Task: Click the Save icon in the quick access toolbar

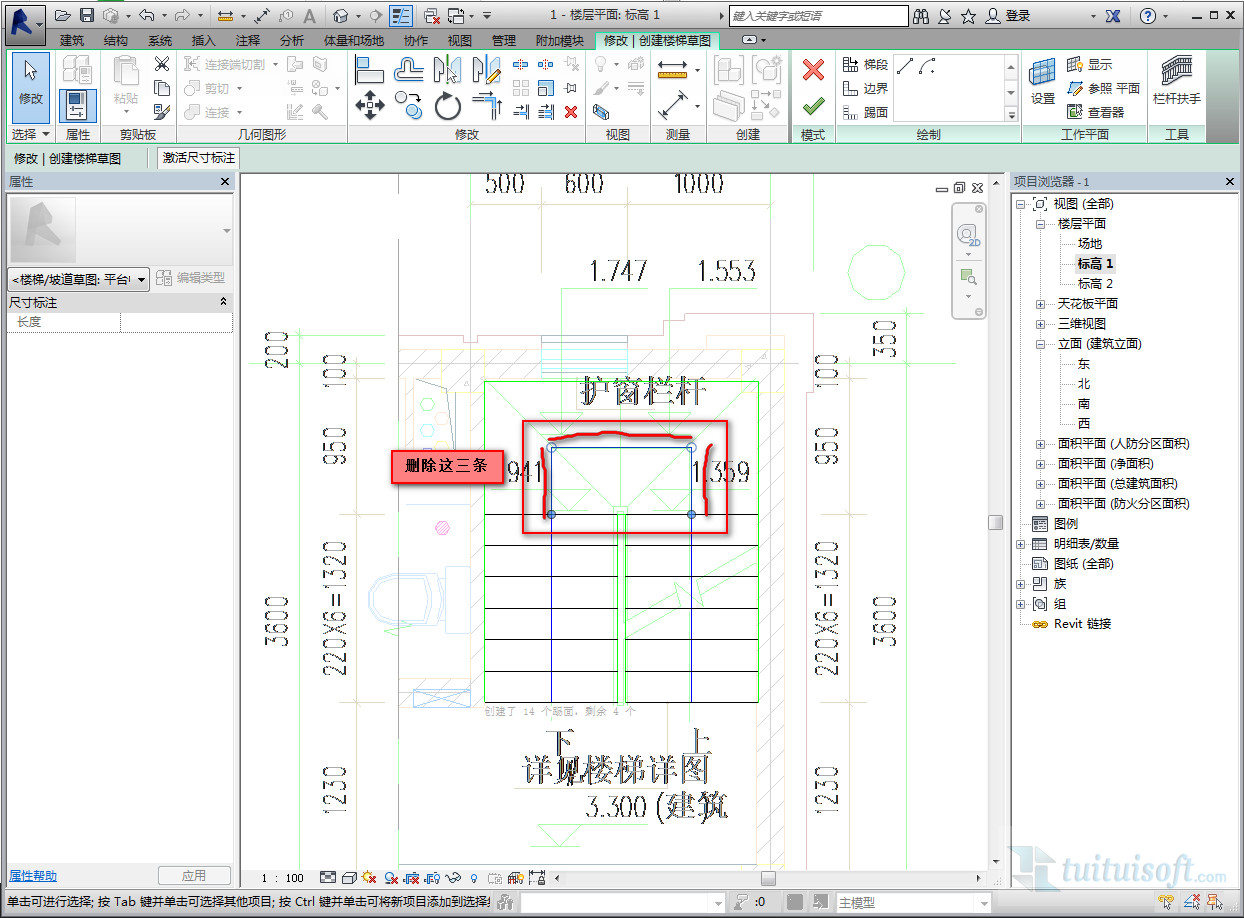Action: tap(87, 16)
